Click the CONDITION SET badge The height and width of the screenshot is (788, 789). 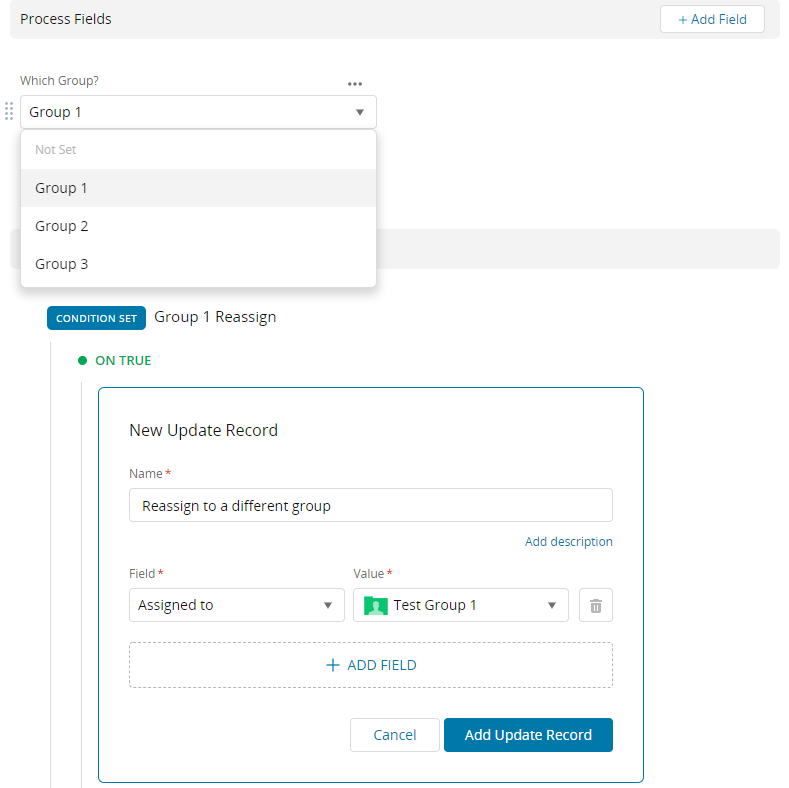(x=96, y=318)
